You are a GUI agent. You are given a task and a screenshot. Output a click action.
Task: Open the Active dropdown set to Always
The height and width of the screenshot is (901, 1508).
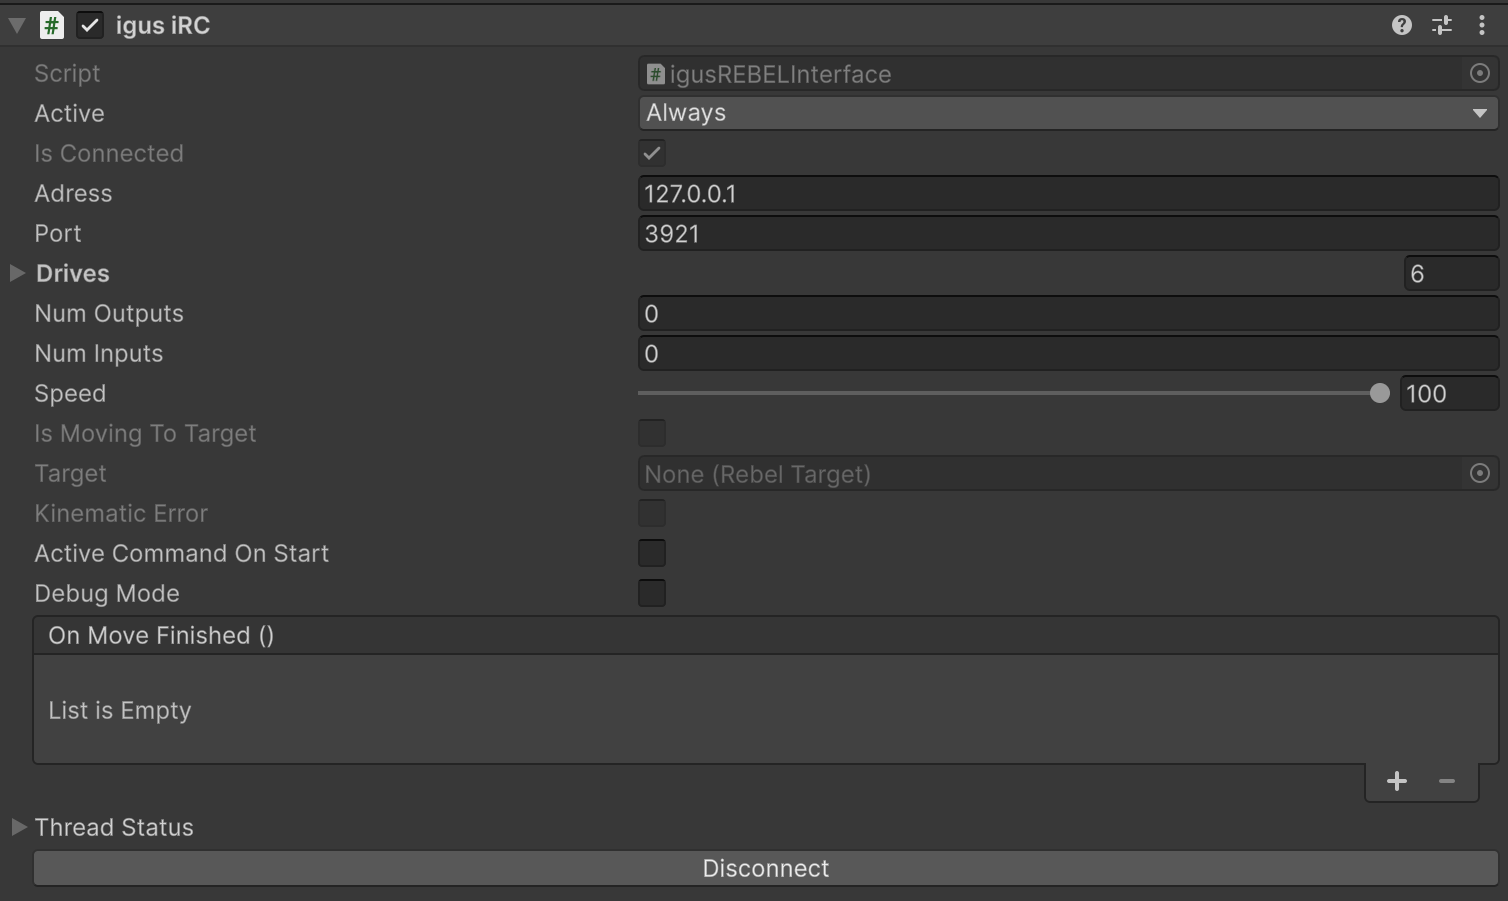(x=1067, y=113)
